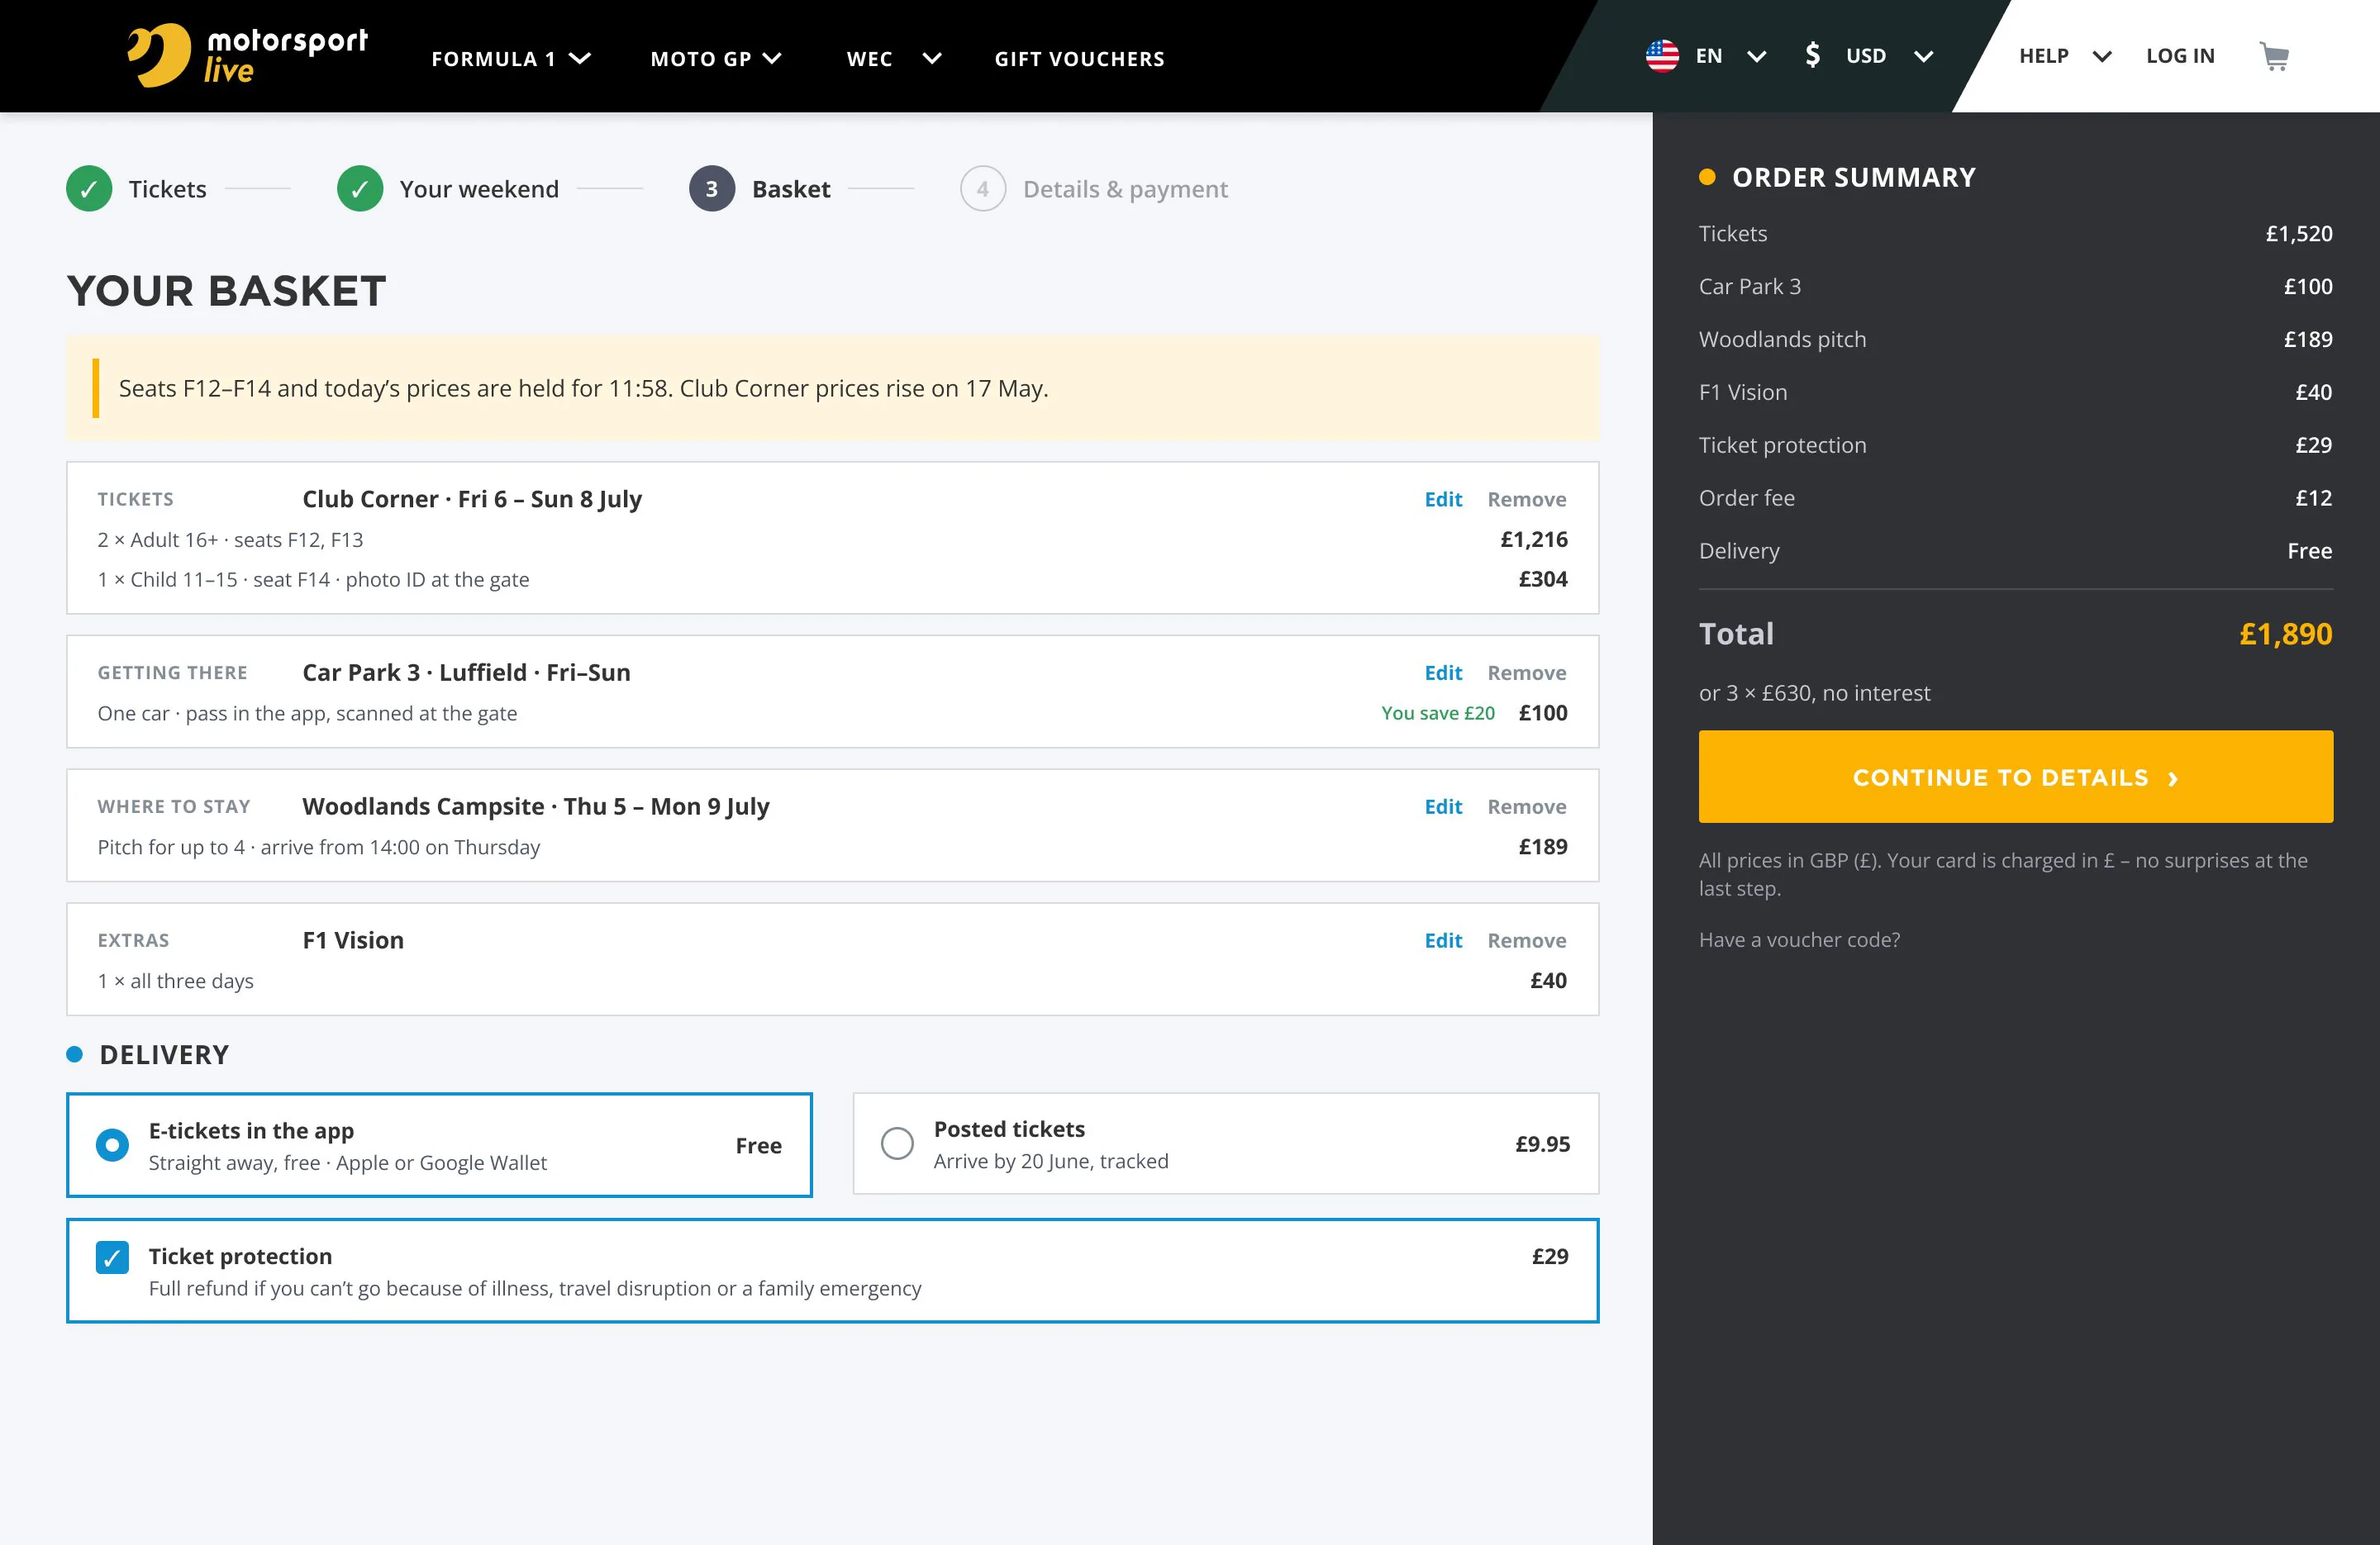This screenshot has width=2380, height=1545.
Task: Click the seats-held notice banner text
Action: (x=583, y=388)
